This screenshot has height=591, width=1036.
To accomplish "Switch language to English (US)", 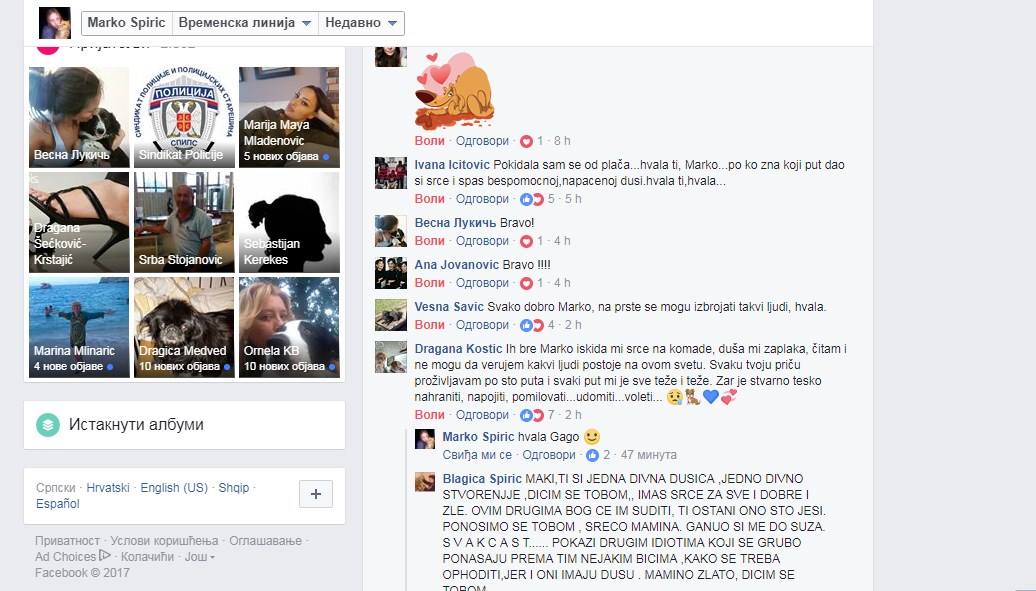I will point(174,487).
